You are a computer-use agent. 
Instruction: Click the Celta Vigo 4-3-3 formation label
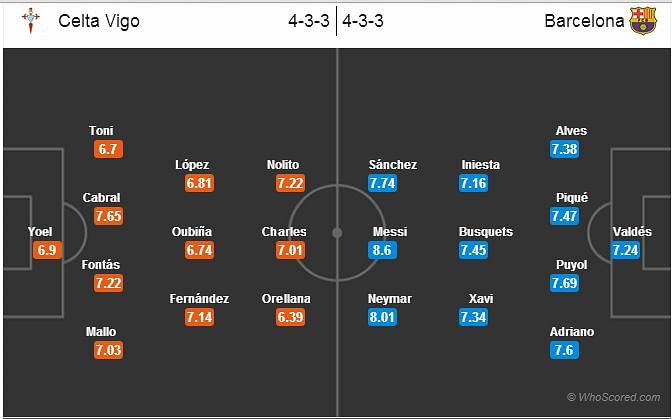(309, 21)
